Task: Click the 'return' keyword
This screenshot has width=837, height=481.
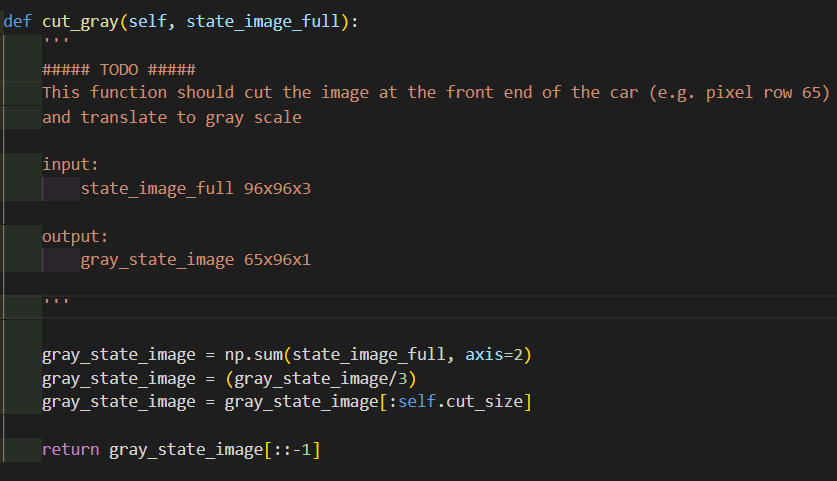Action: (70, 450)
